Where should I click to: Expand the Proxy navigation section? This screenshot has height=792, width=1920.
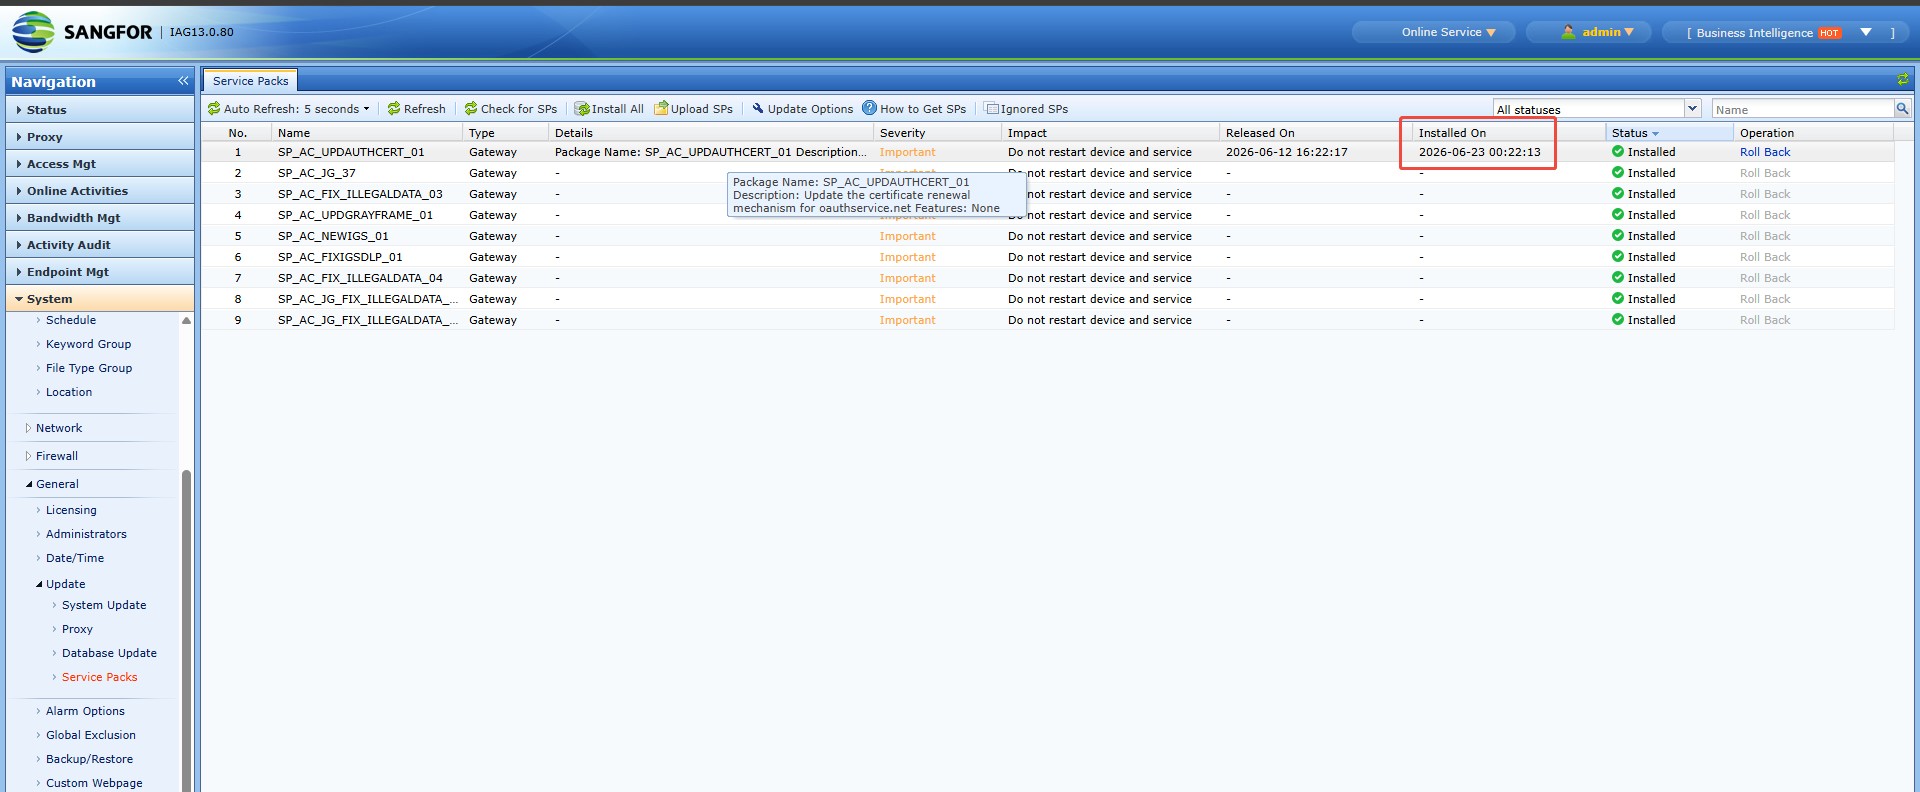pyautogui.click(x=100, y=137)
